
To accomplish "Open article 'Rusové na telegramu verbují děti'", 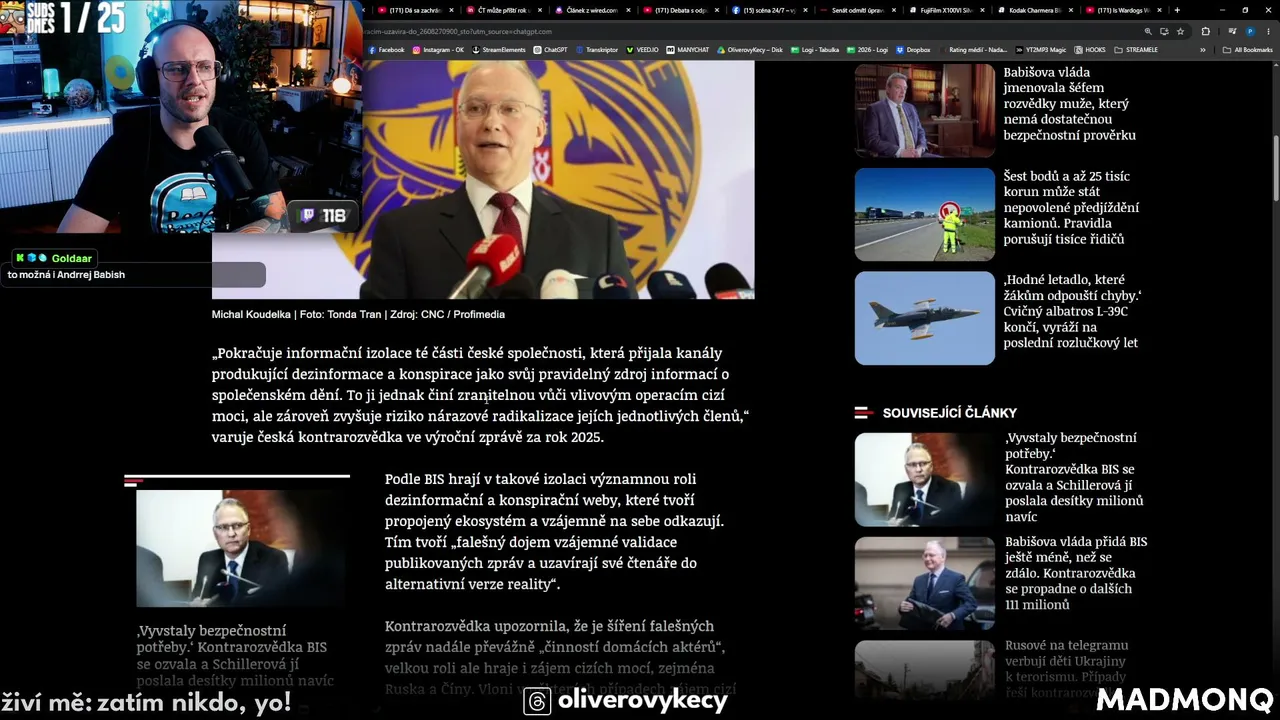I will point(1066,668).
